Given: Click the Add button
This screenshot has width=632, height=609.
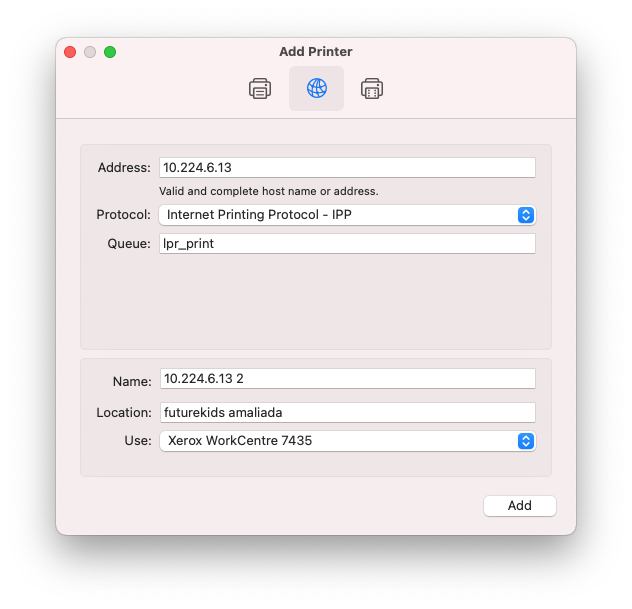Looking at the screenshot, I should click(520, 506).
